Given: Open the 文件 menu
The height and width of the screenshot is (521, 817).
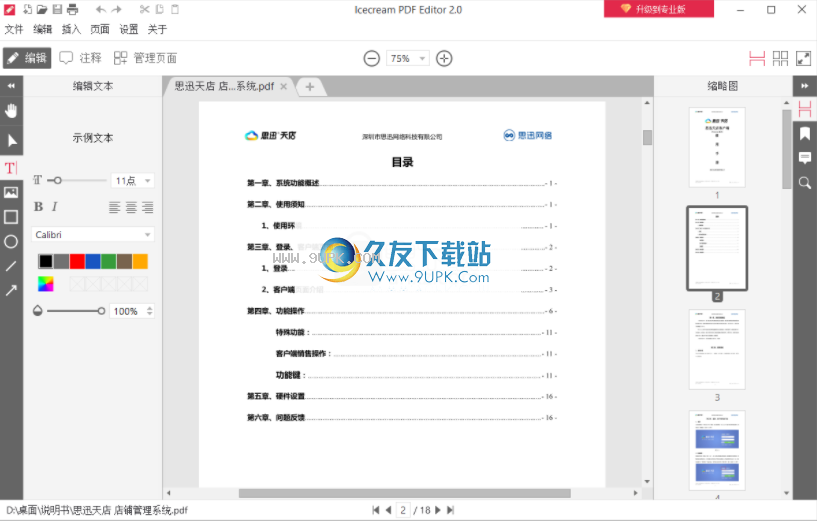Looking at the screenshot, I should click(x=14, y=29).
